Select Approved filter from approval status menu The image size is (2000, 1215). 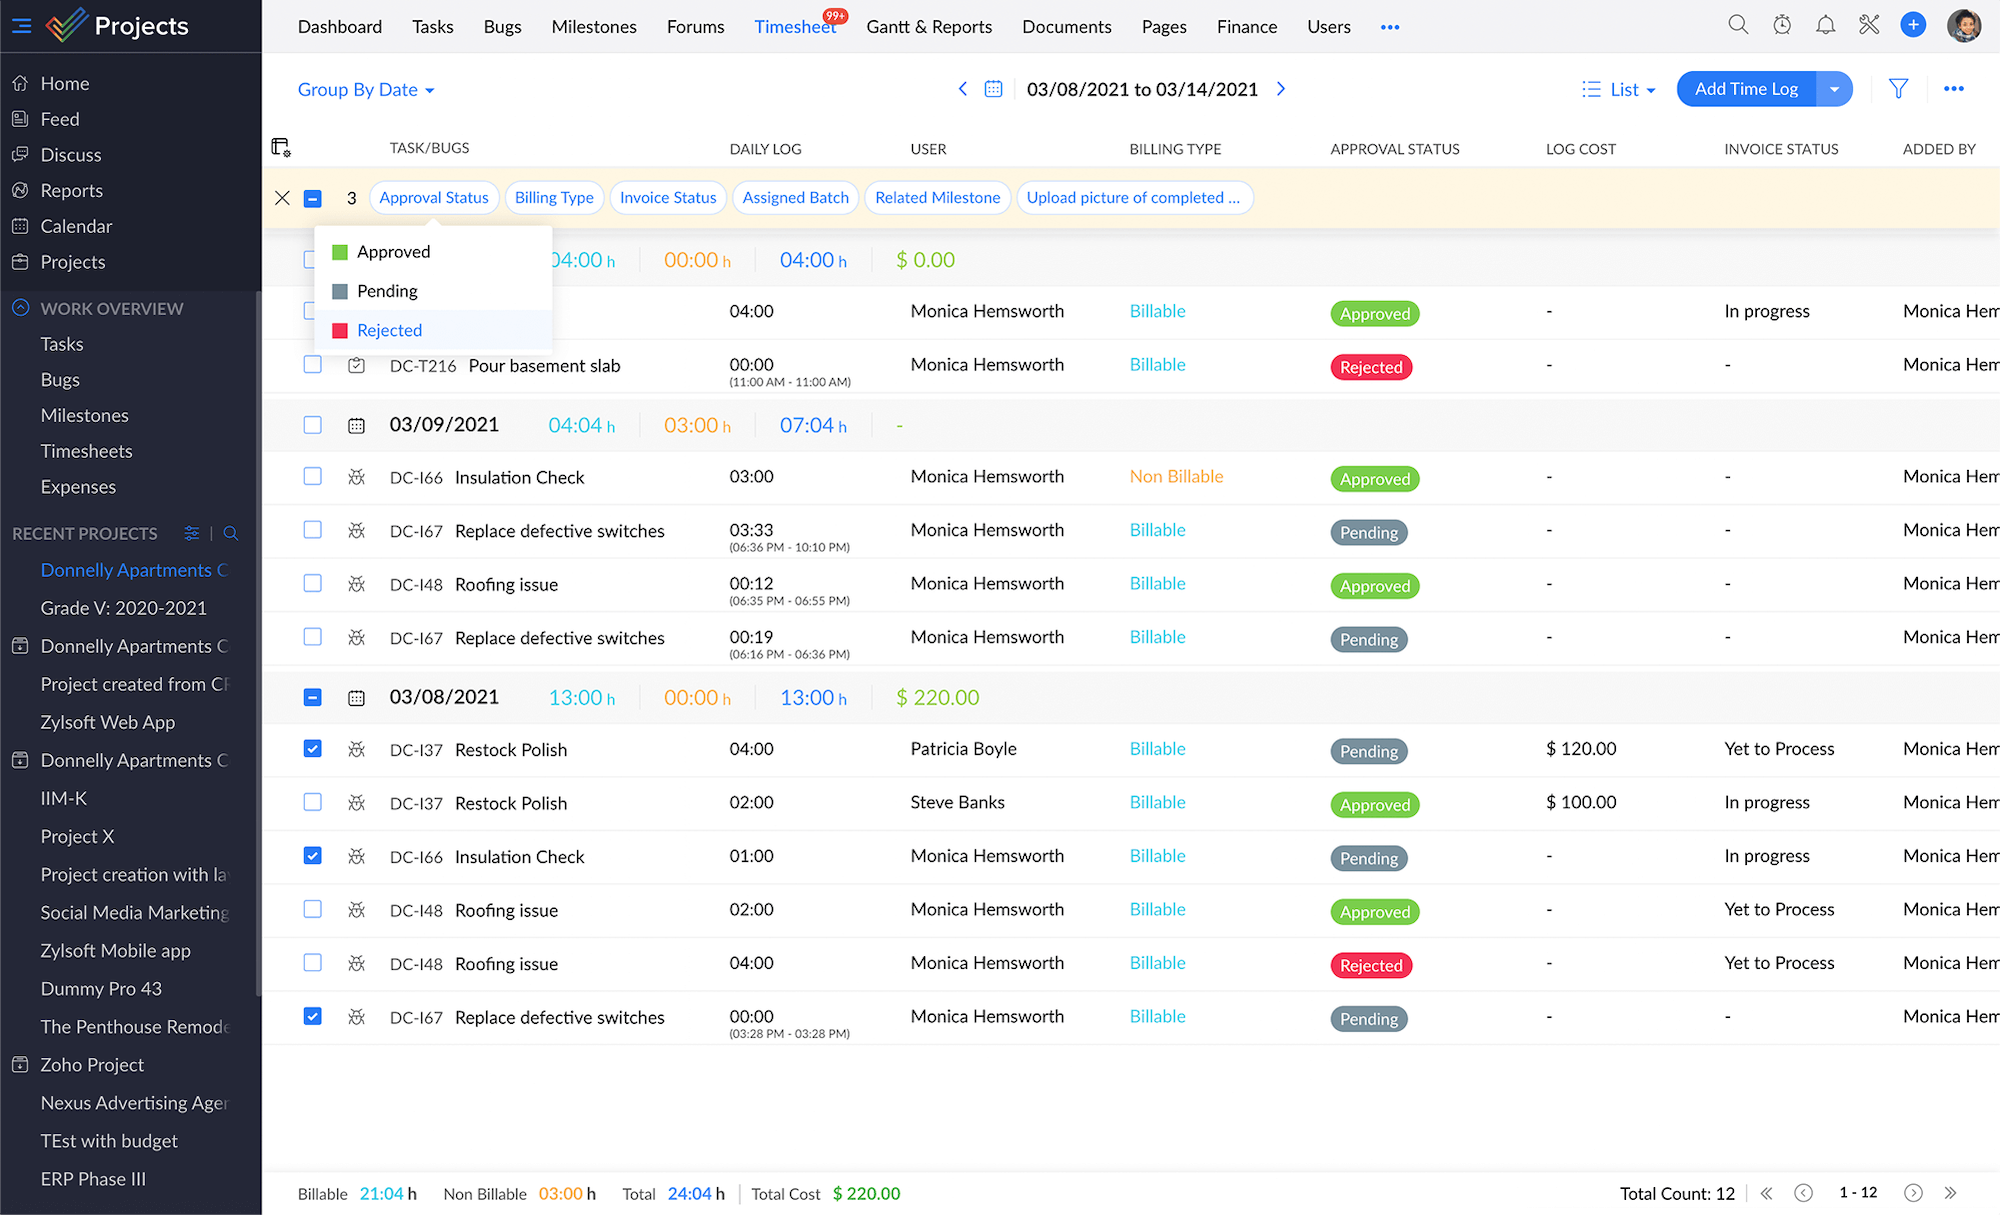click(x=394, y=250)
